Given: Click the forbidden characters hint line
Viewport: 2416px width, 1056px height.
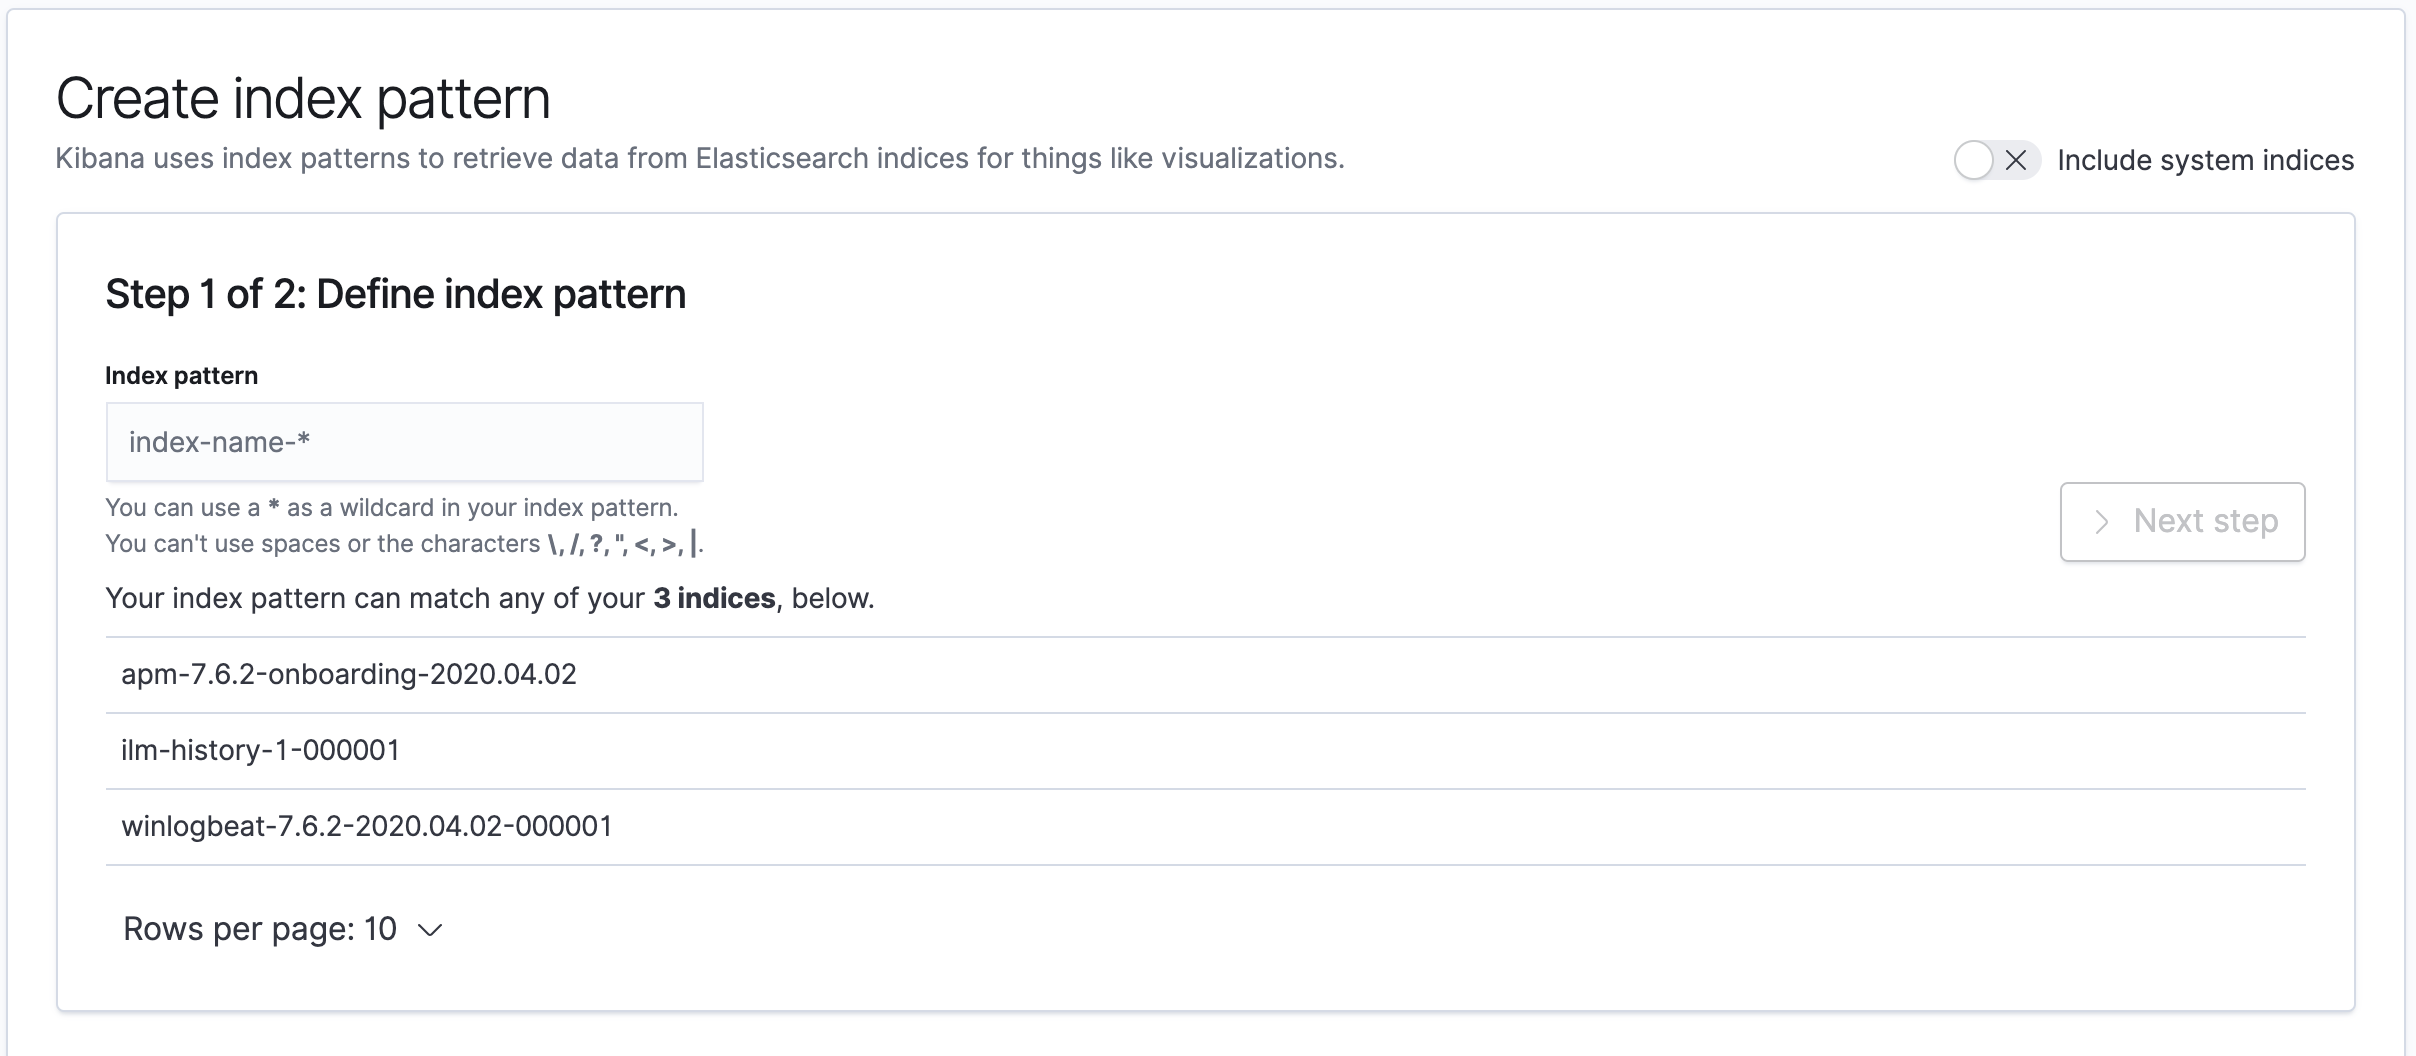Looking at the screenshot, I should (x=404, y=544).
